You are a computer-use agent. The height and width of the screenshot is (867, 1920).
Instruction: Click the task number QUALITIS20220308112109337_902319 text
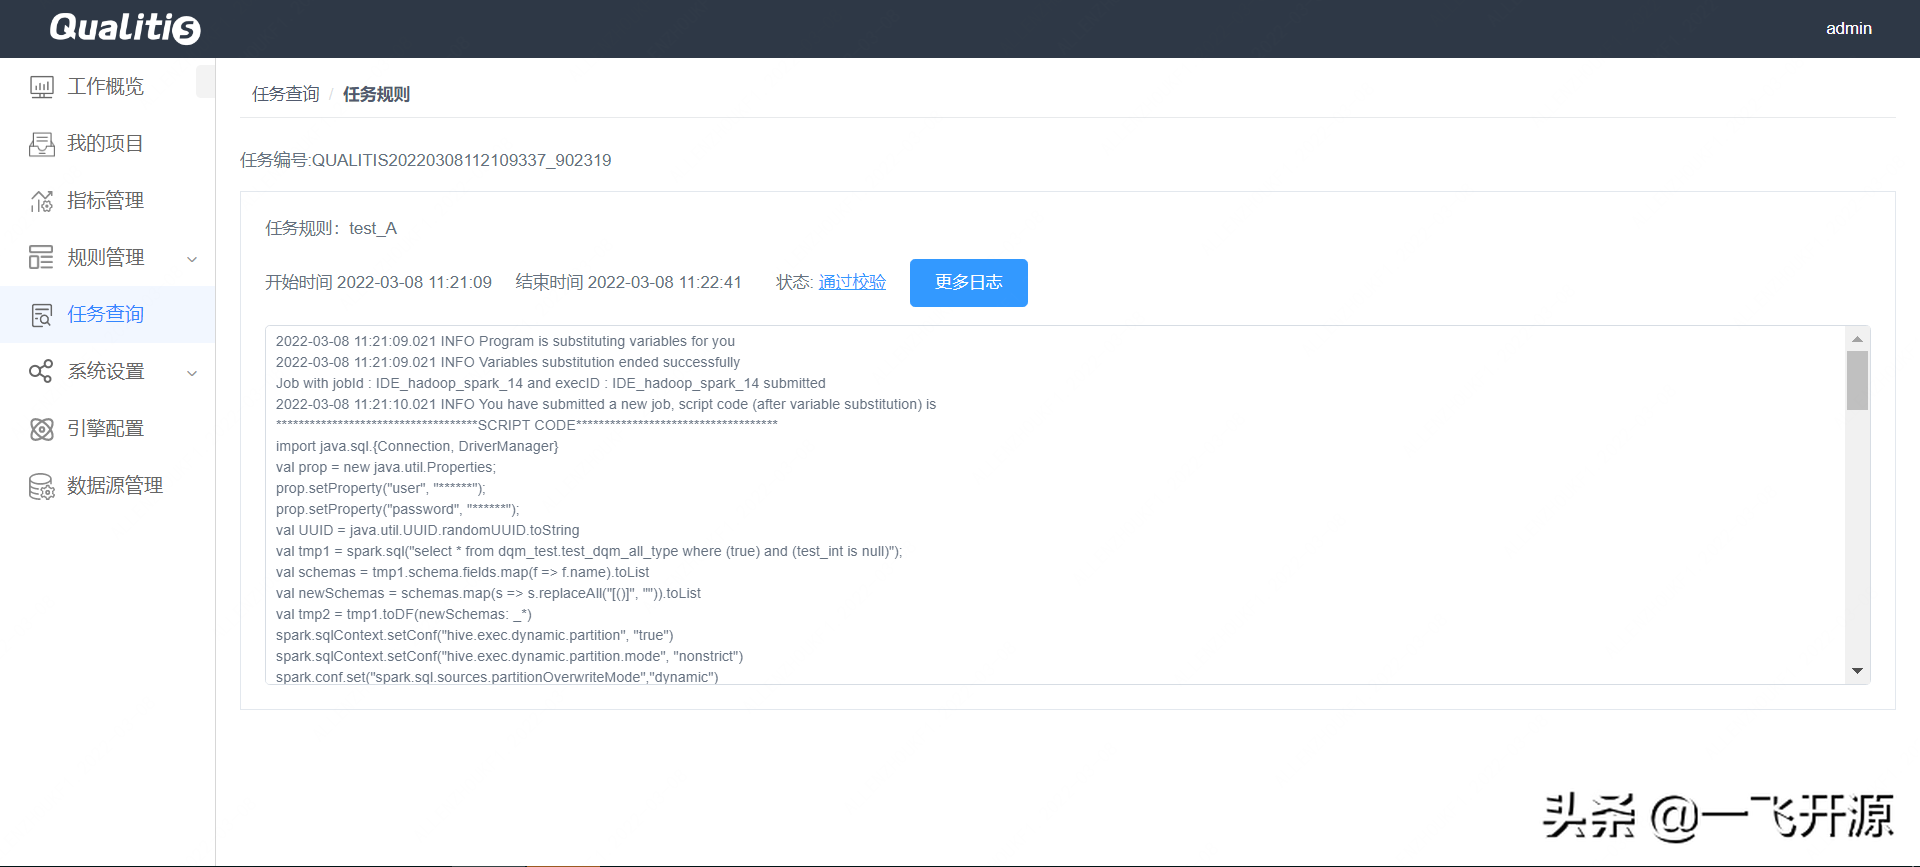coord(425,160)
